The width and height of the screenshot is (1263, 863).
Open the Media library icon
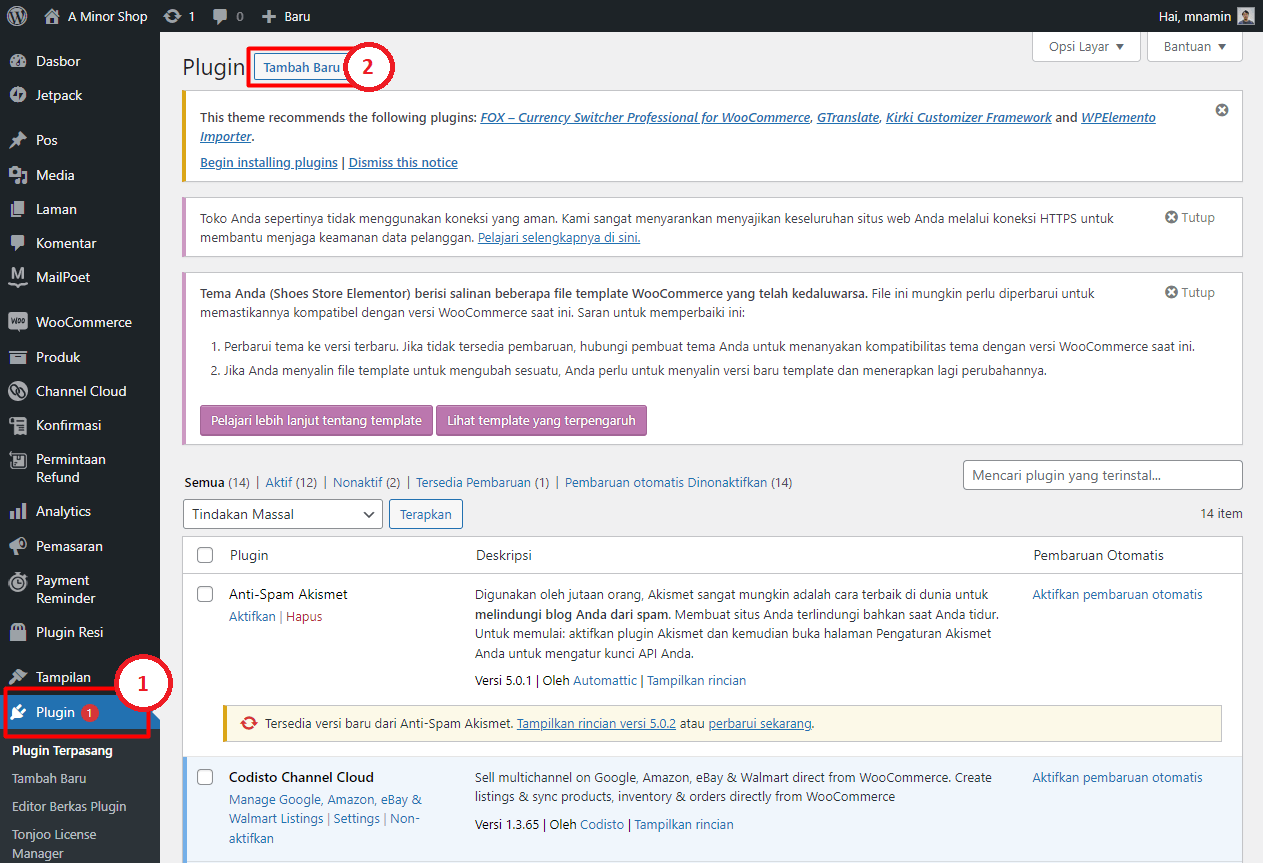coord(20,175)
